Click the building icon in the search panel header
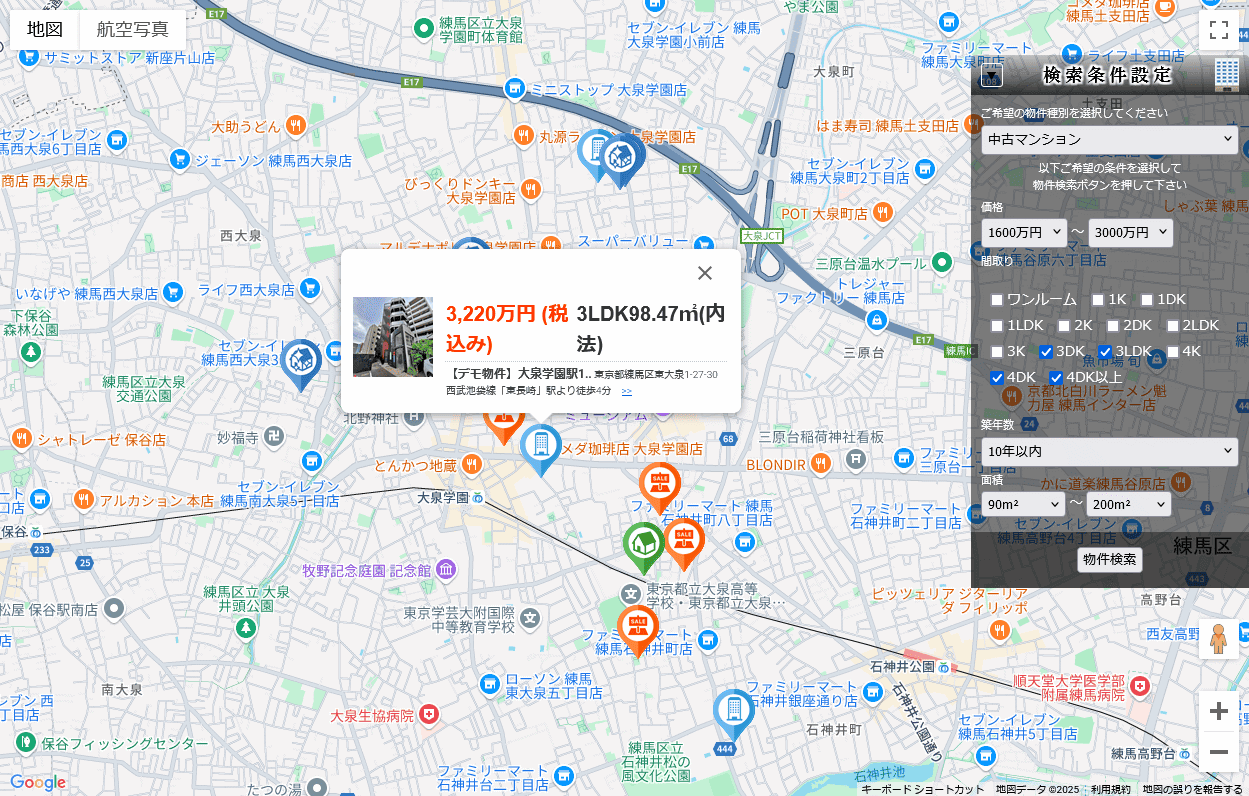 tap(1226, 75)
